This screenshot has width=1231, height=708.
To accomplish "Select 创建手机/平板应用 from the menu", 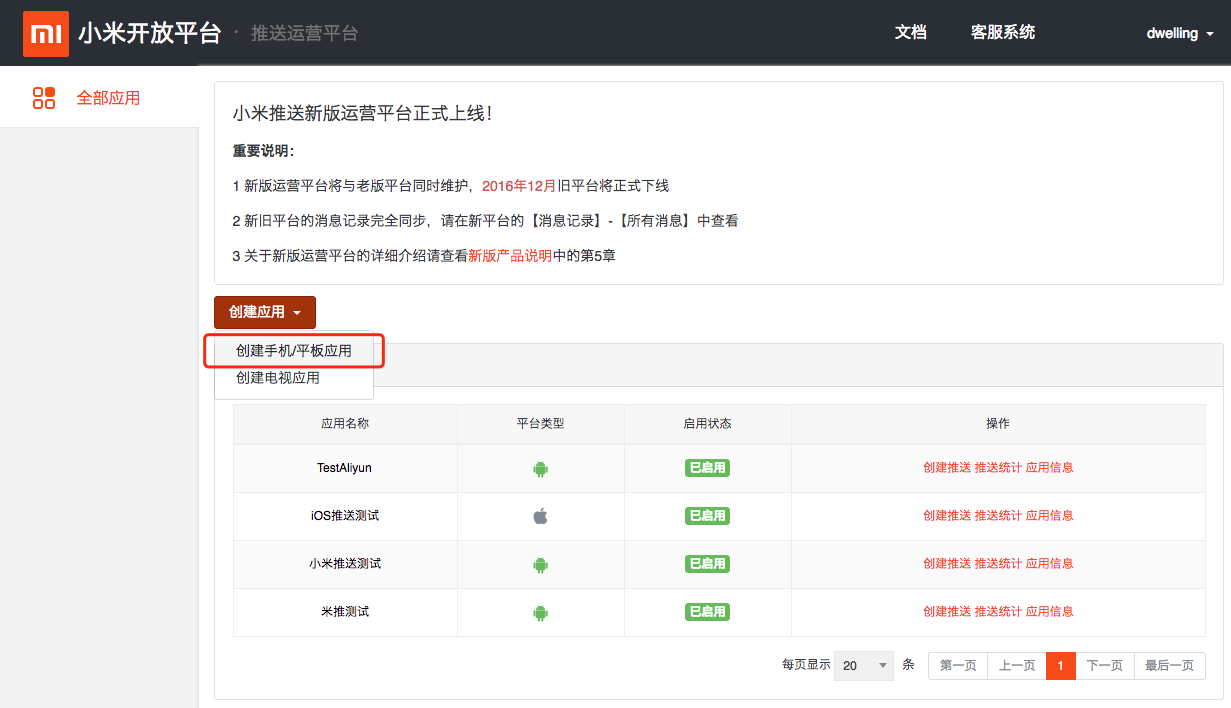I will [x=294, y=351].
